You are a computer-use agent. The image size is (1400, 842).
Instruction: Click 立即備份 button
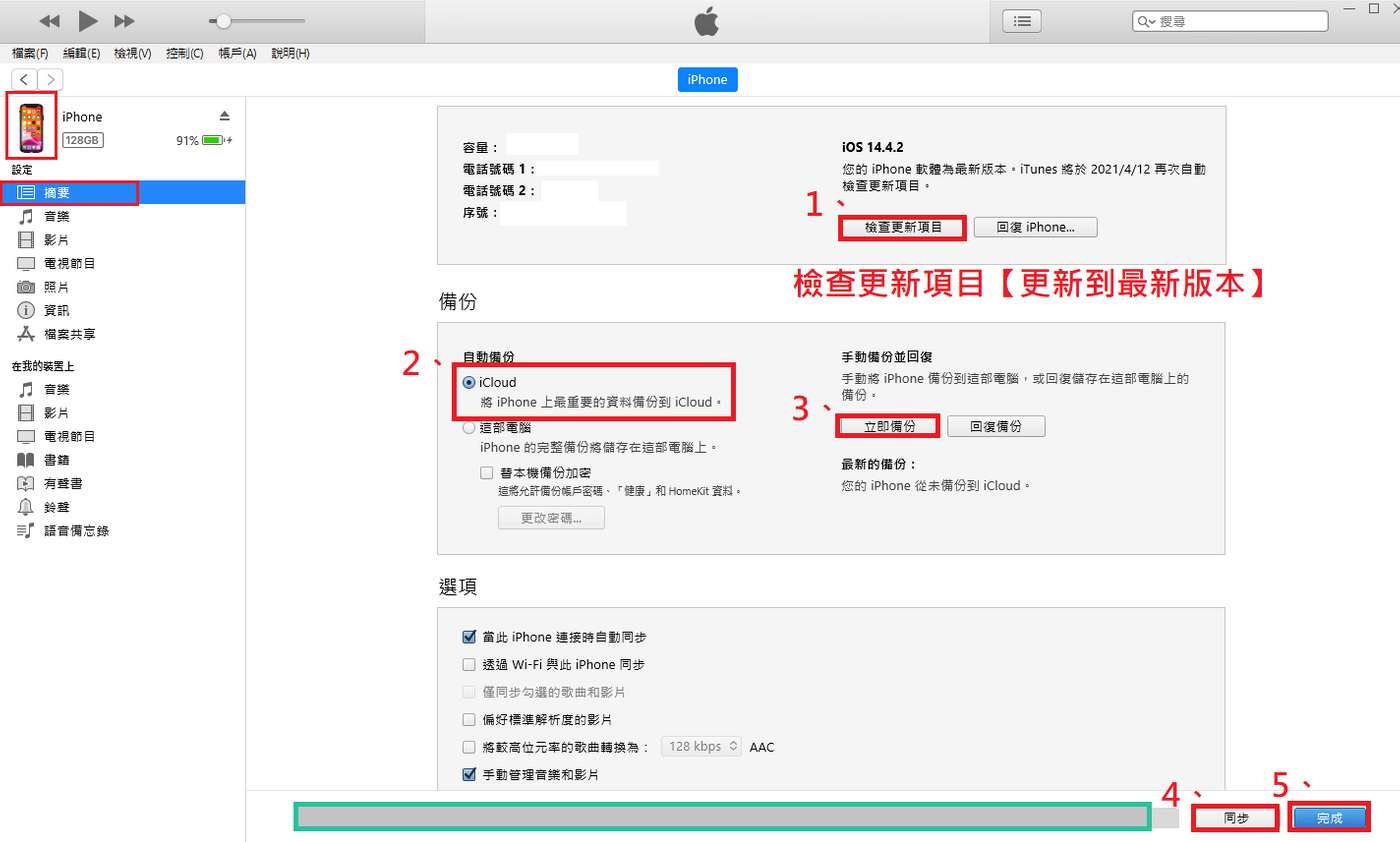888,426
